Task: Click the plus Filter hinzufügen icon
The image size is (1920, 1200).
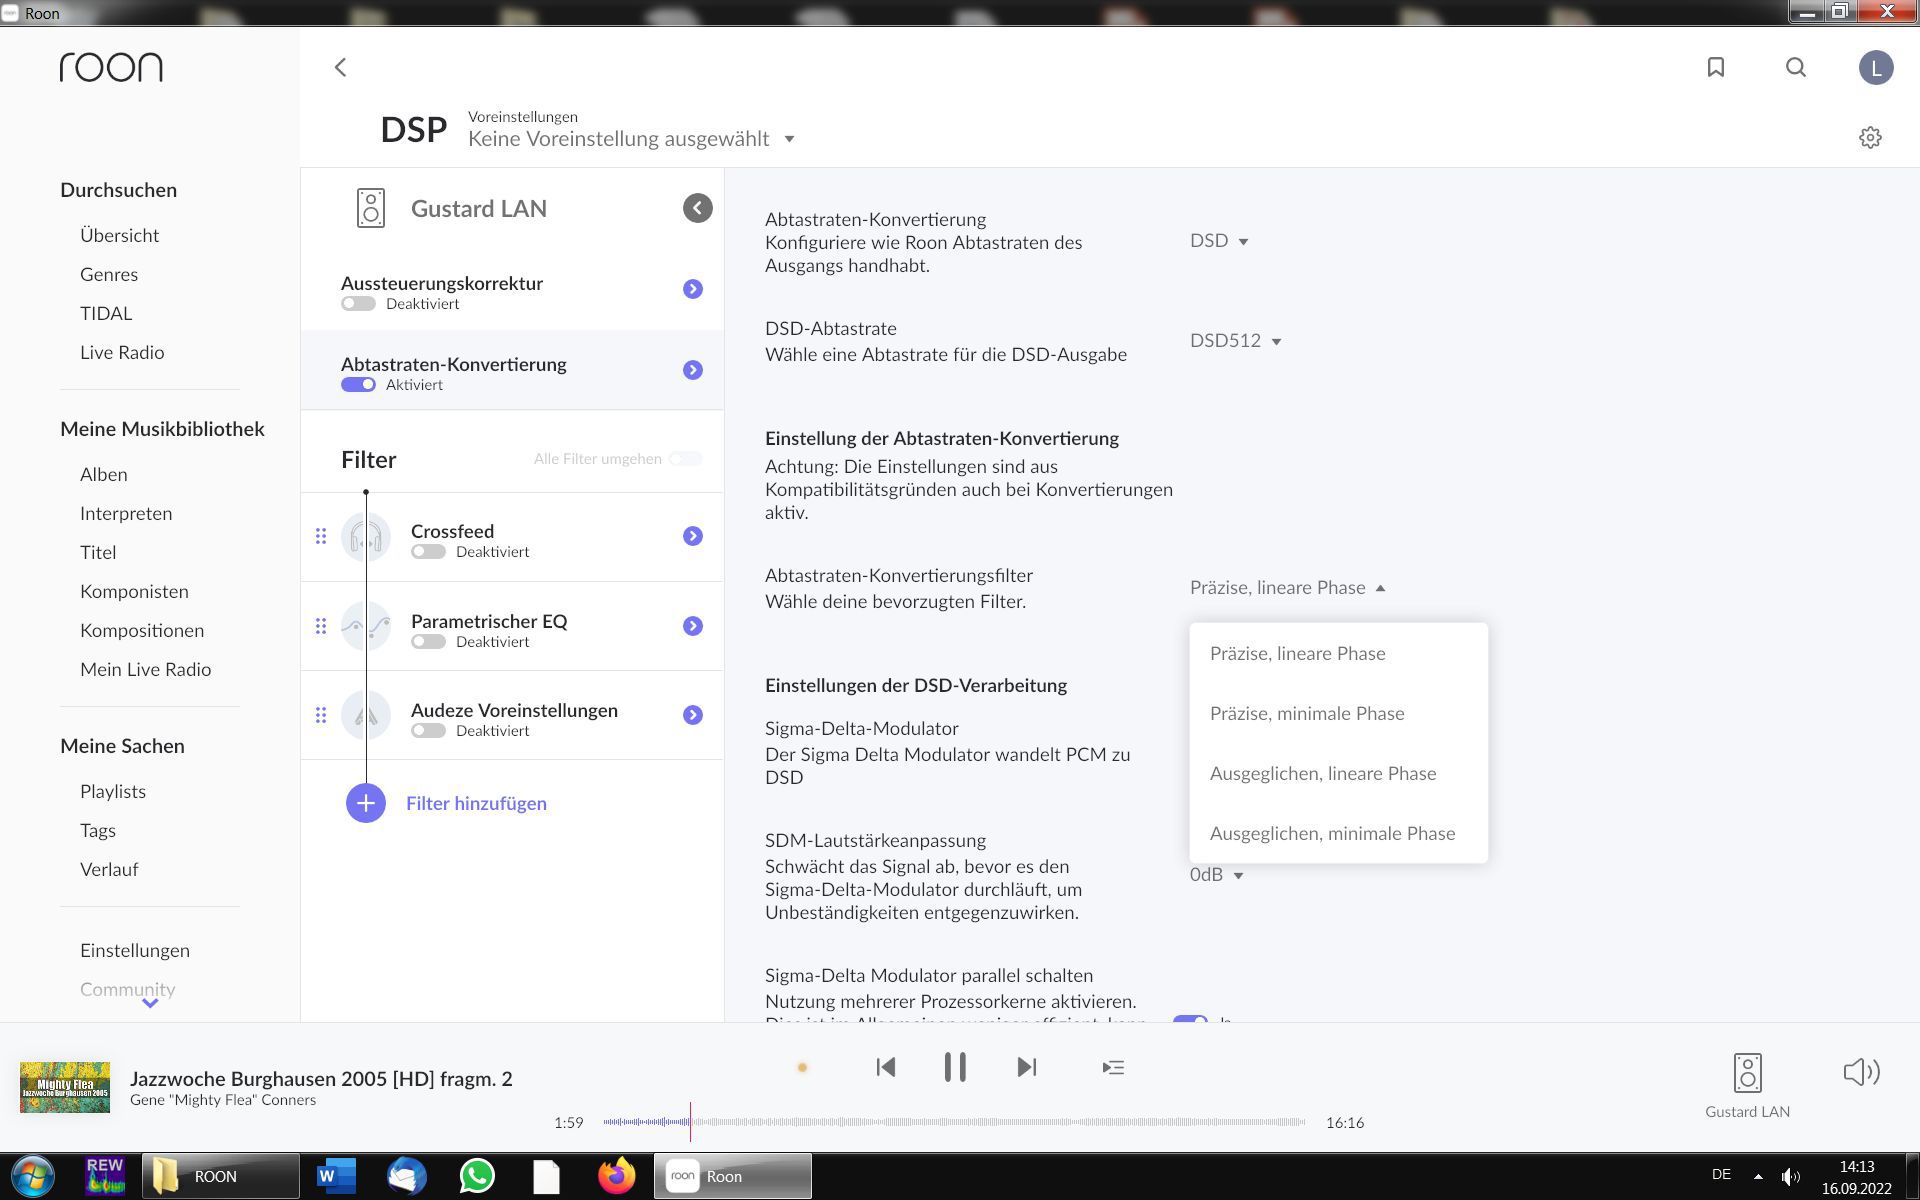Action: (x=366, y=803)
